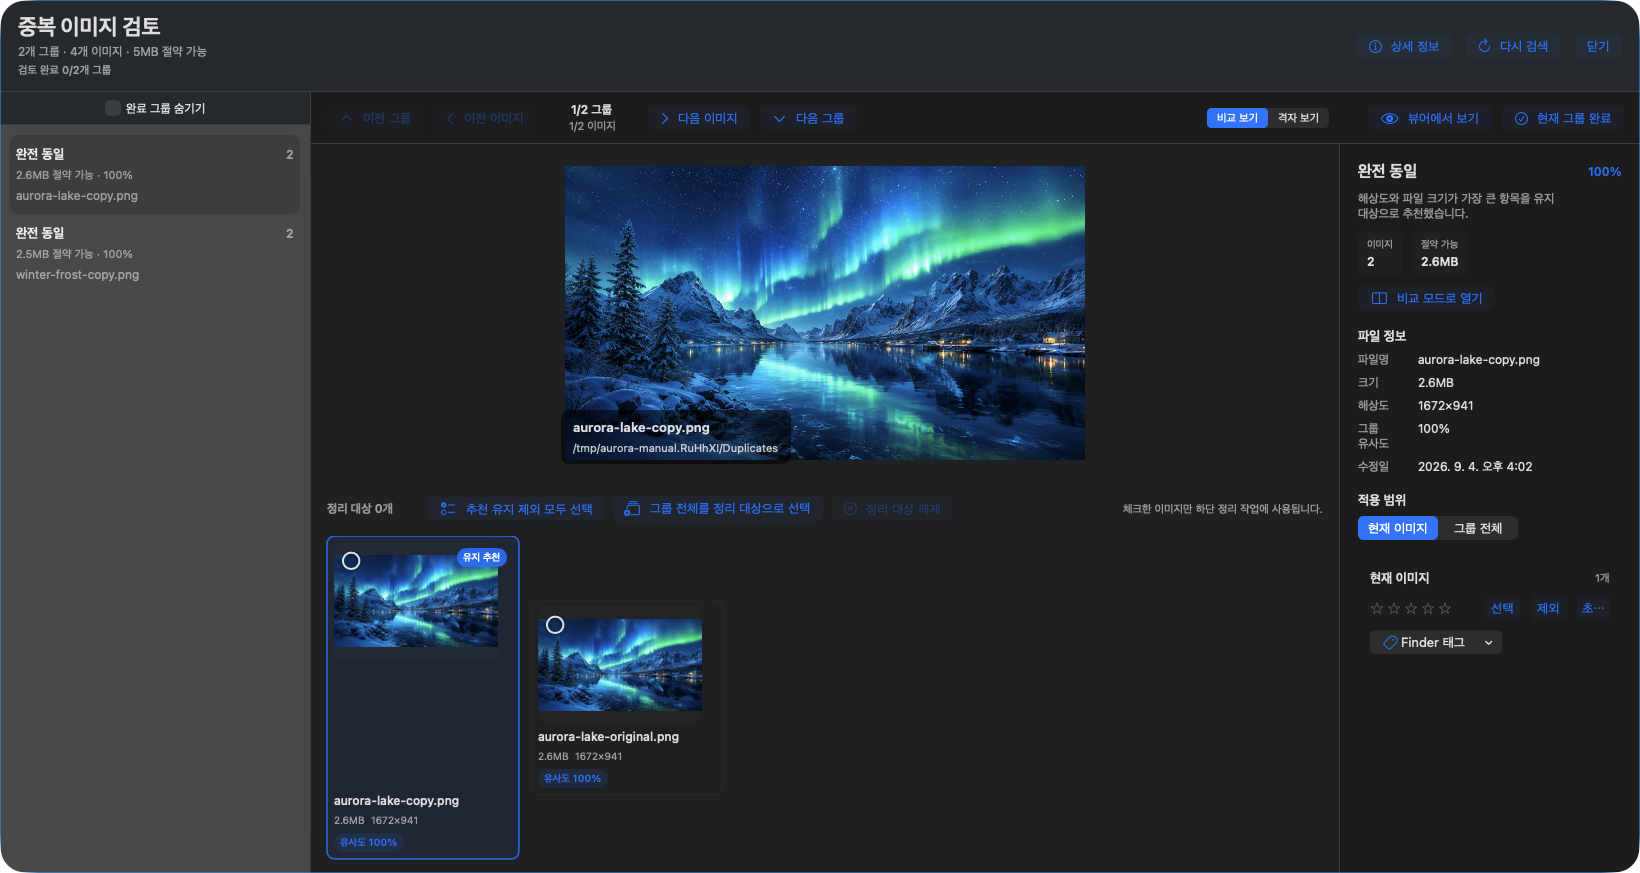
Task: Close the review with the 닫기 button
Action: pos(1598,46)
